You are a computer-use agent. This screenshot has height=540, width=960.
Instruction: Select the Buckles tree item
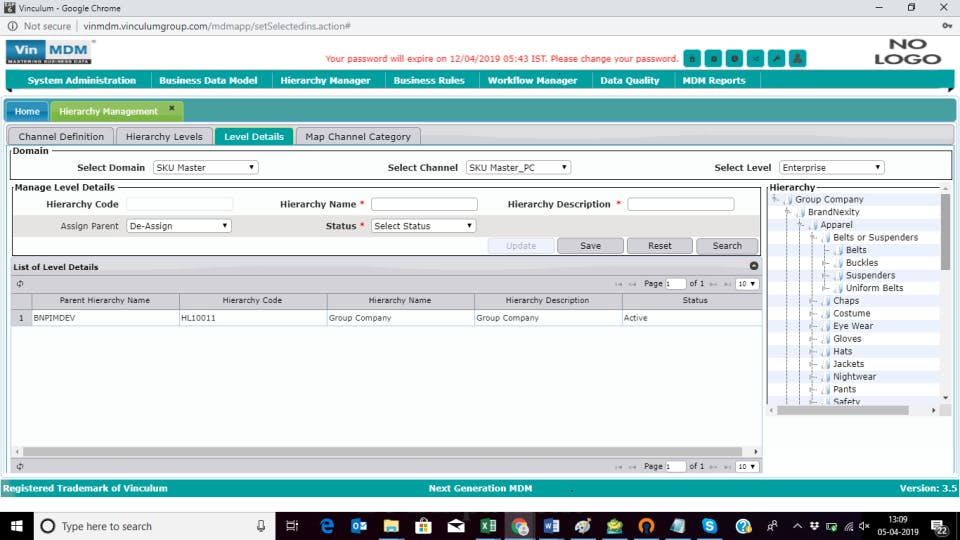[861, 263]
